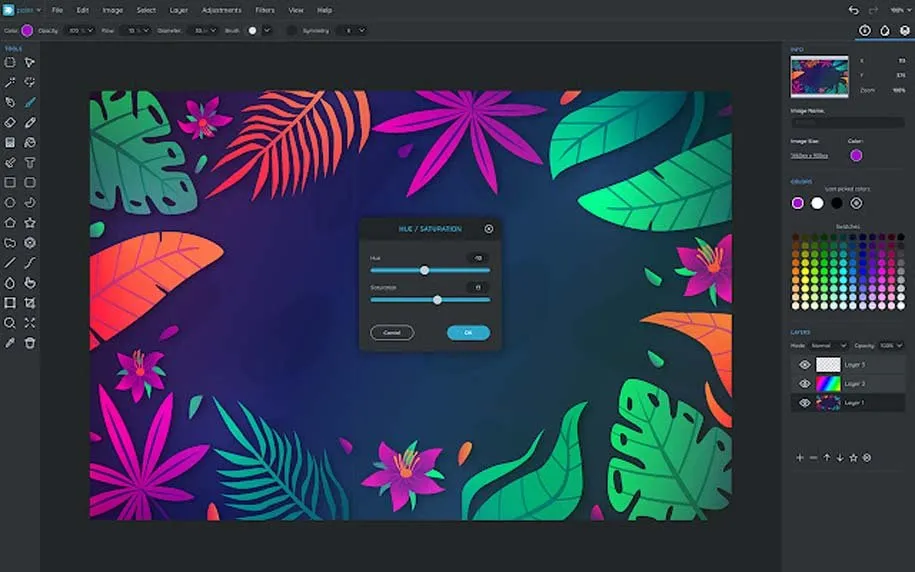Click the Saturation slider handle
The width and height of the screenshot is (915, 572).
point(437,299)
